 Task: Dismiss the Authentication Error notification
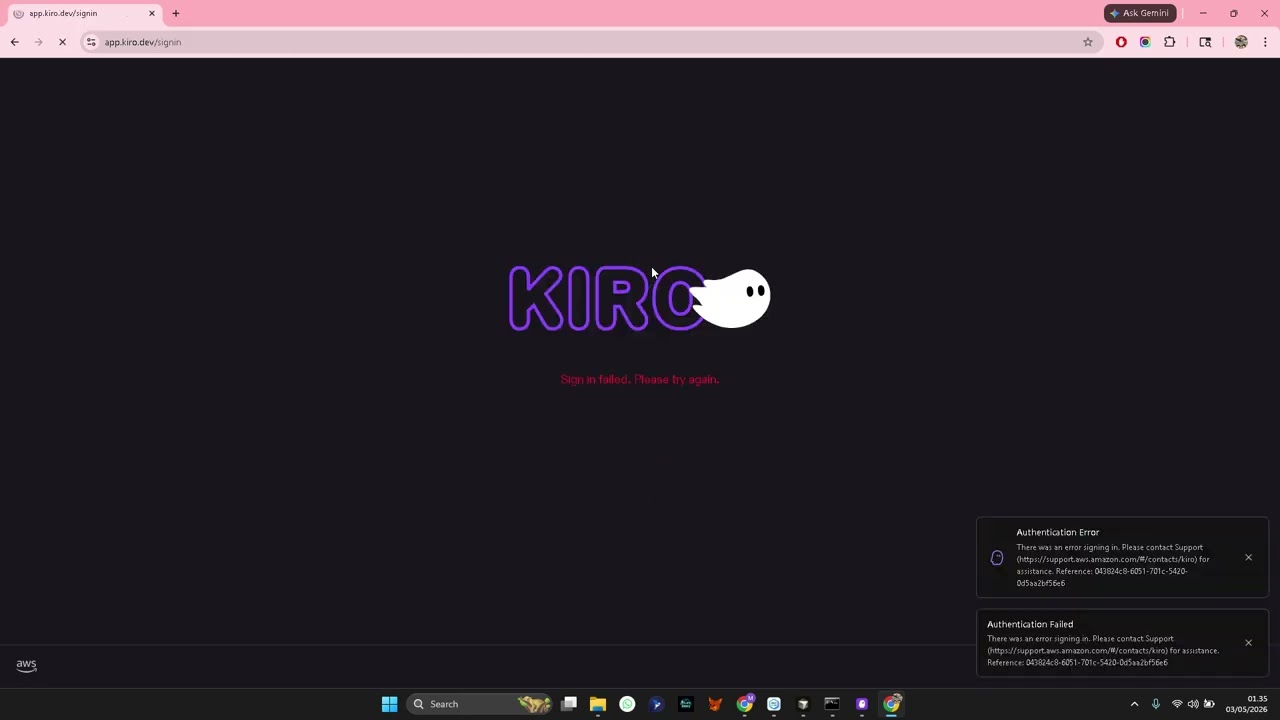(1248, 557)
